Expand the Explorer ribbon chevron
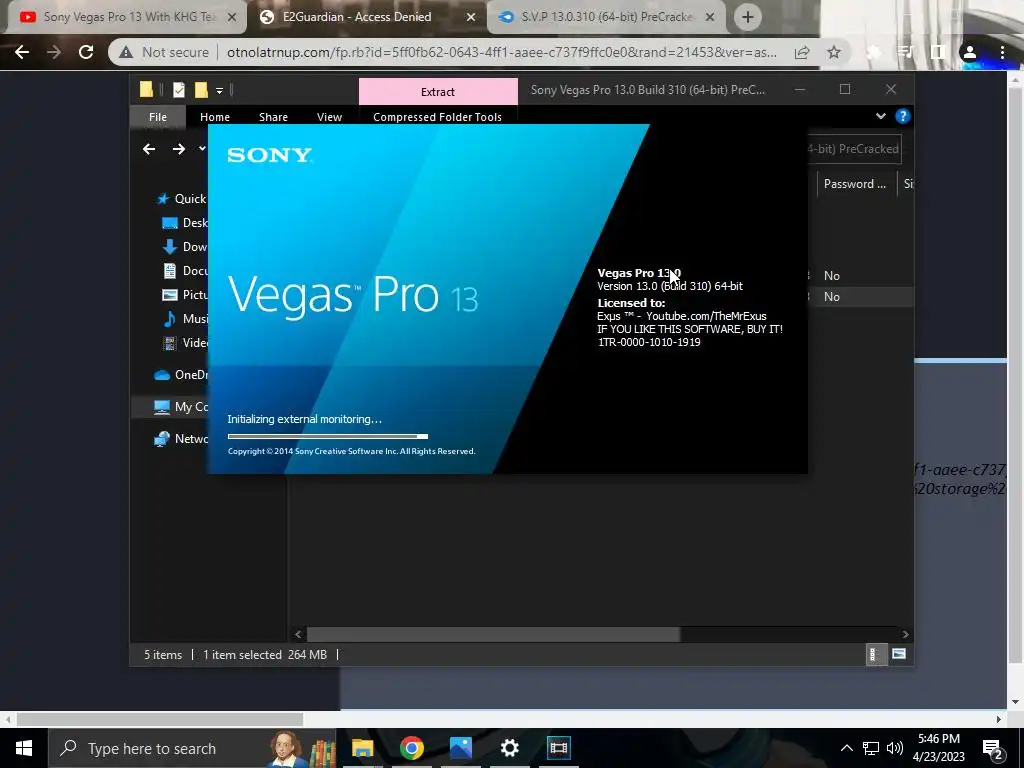This screenshot has height=768, width=1024. click(880, 116)
